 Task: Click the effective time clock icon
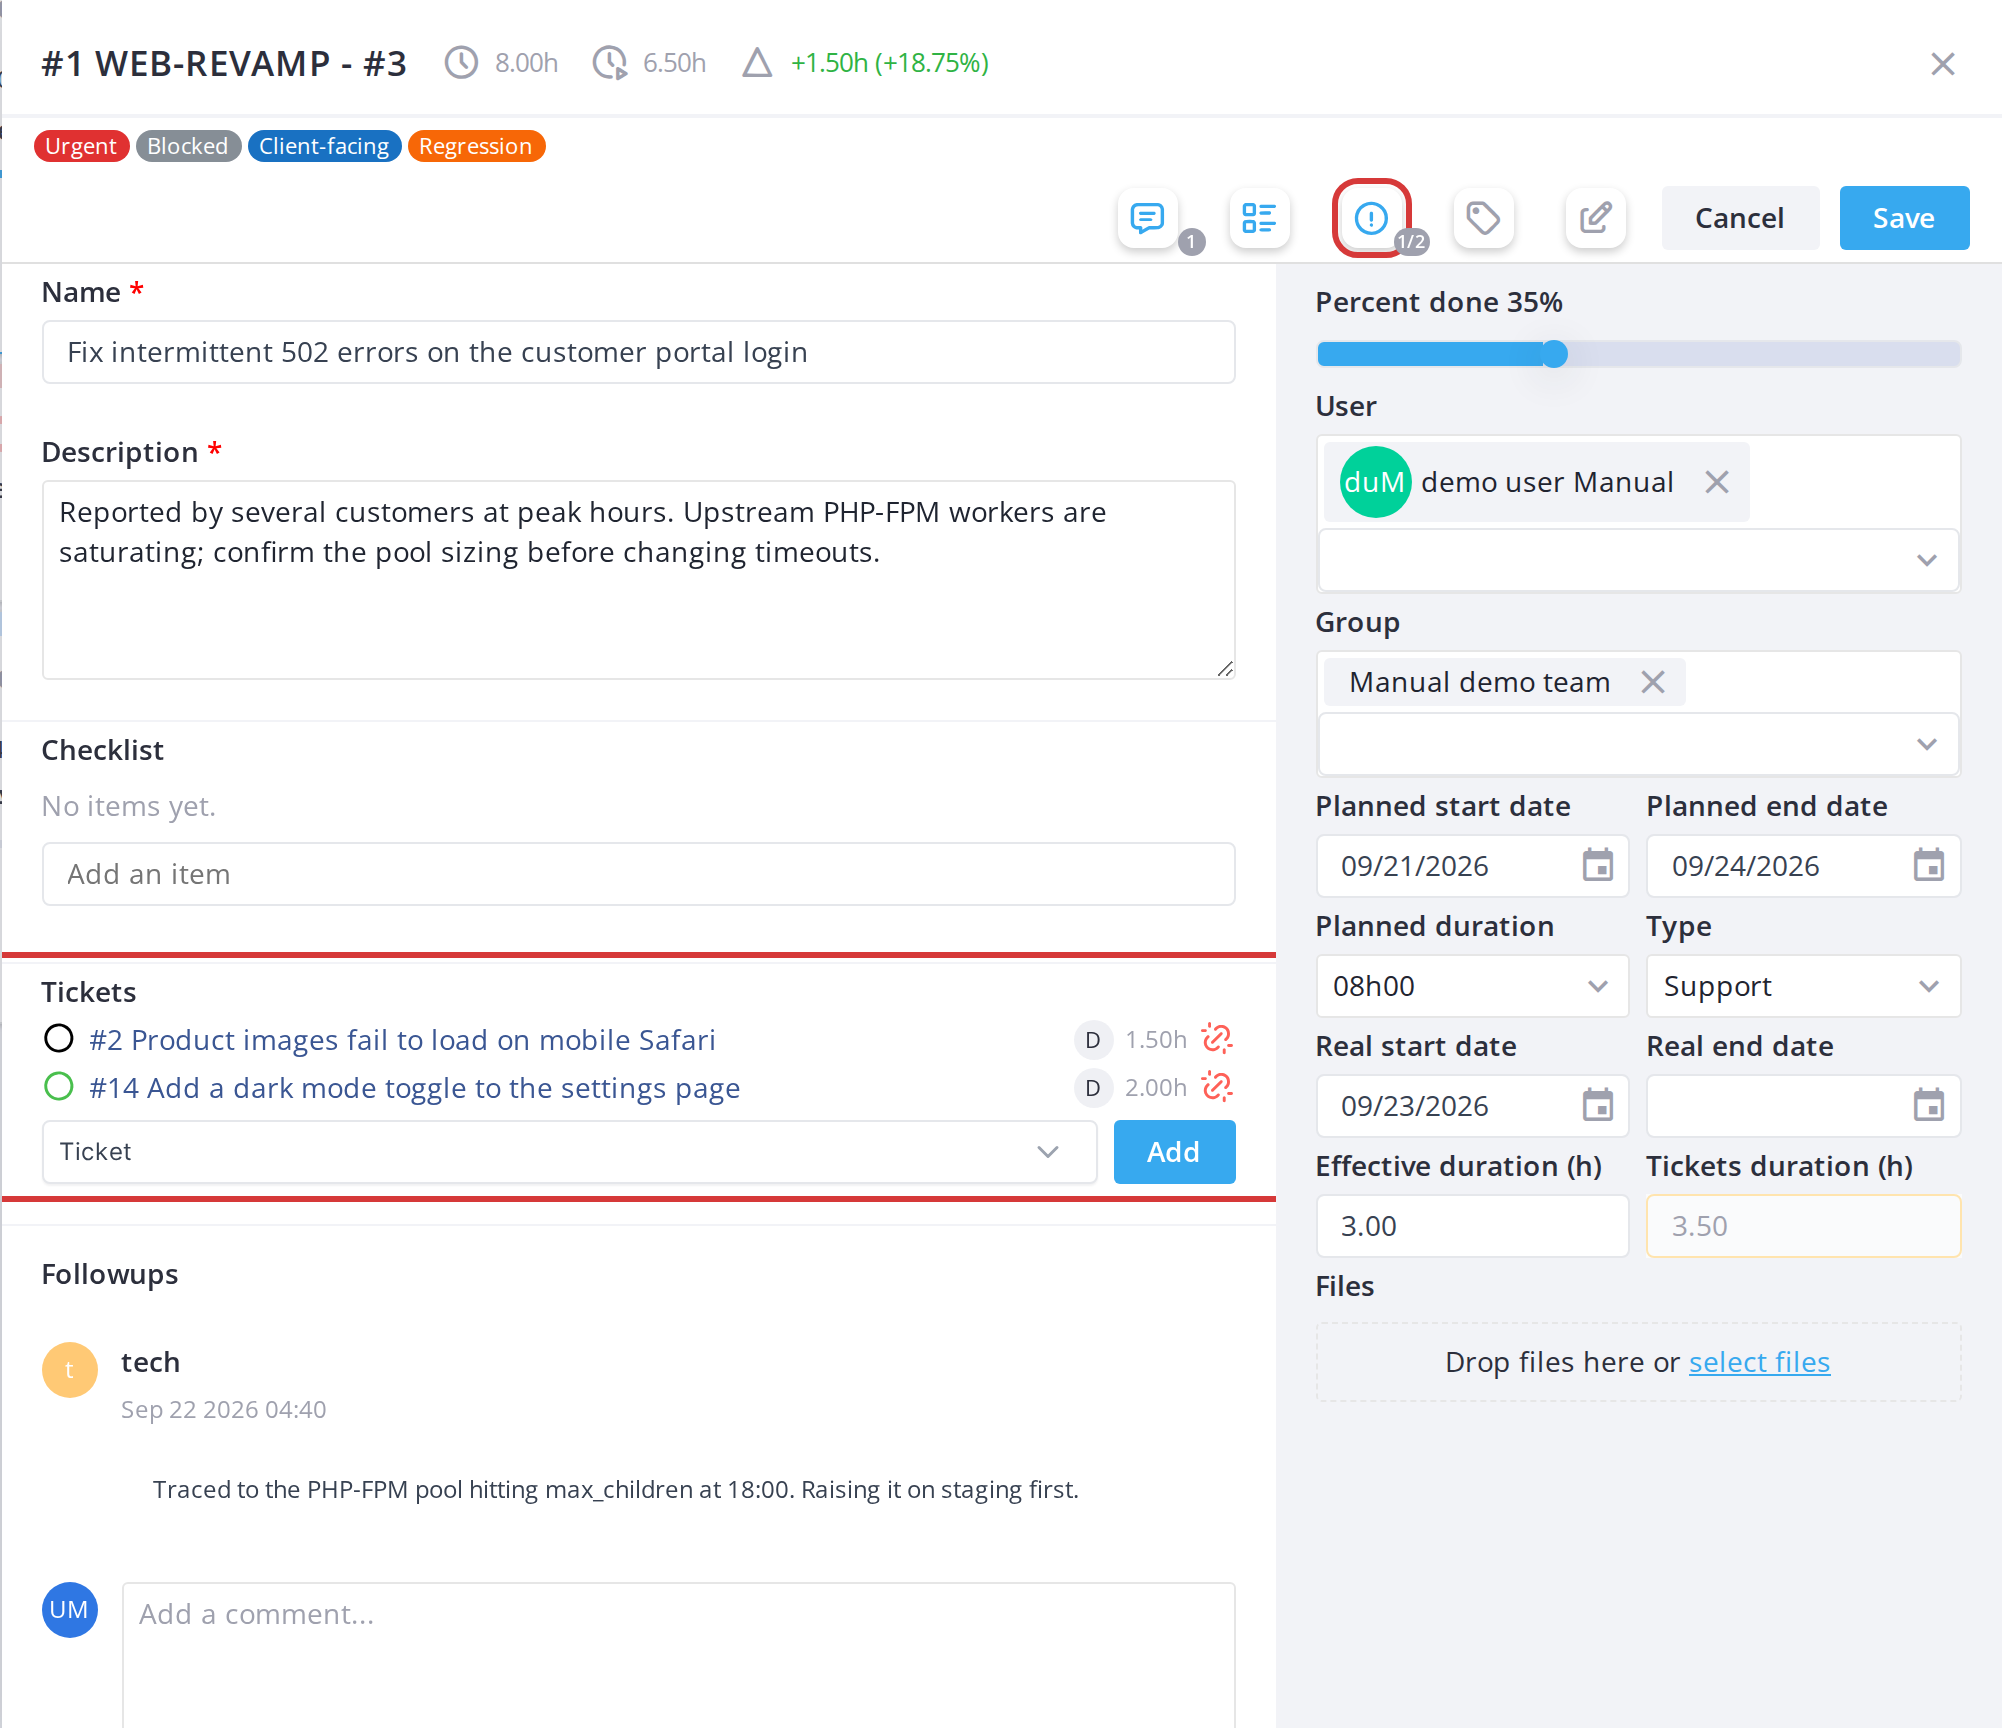click(x=610, y=63)
